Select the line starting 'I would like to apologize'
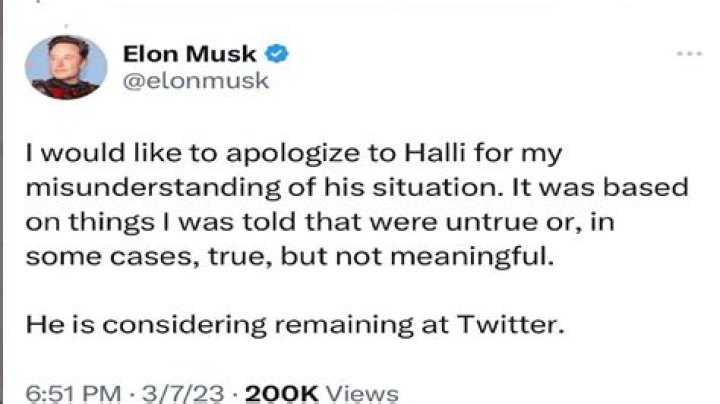Image resolution: width=720 pixels, height=404 pixels. [294, 154]
